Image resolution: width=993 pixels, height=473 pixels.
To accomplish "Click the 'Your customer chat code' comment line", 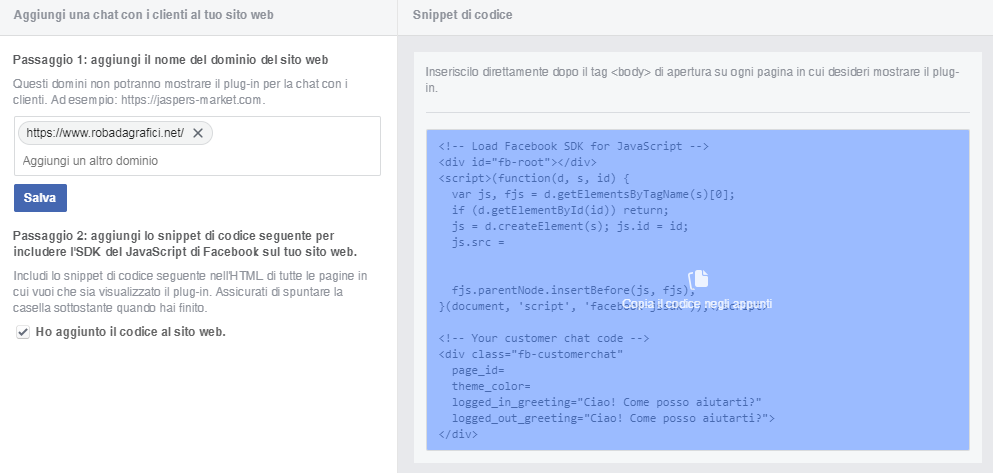I will [544, 338].
